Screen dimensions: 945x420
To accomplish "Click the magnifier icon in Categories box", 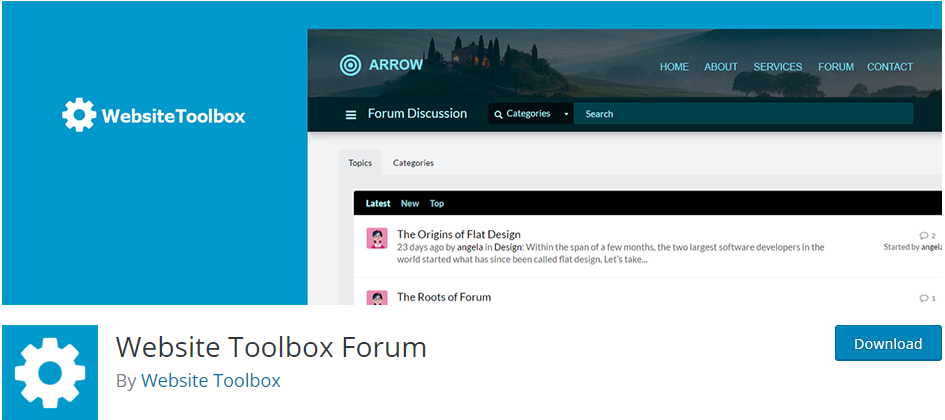I will (498, 114).
